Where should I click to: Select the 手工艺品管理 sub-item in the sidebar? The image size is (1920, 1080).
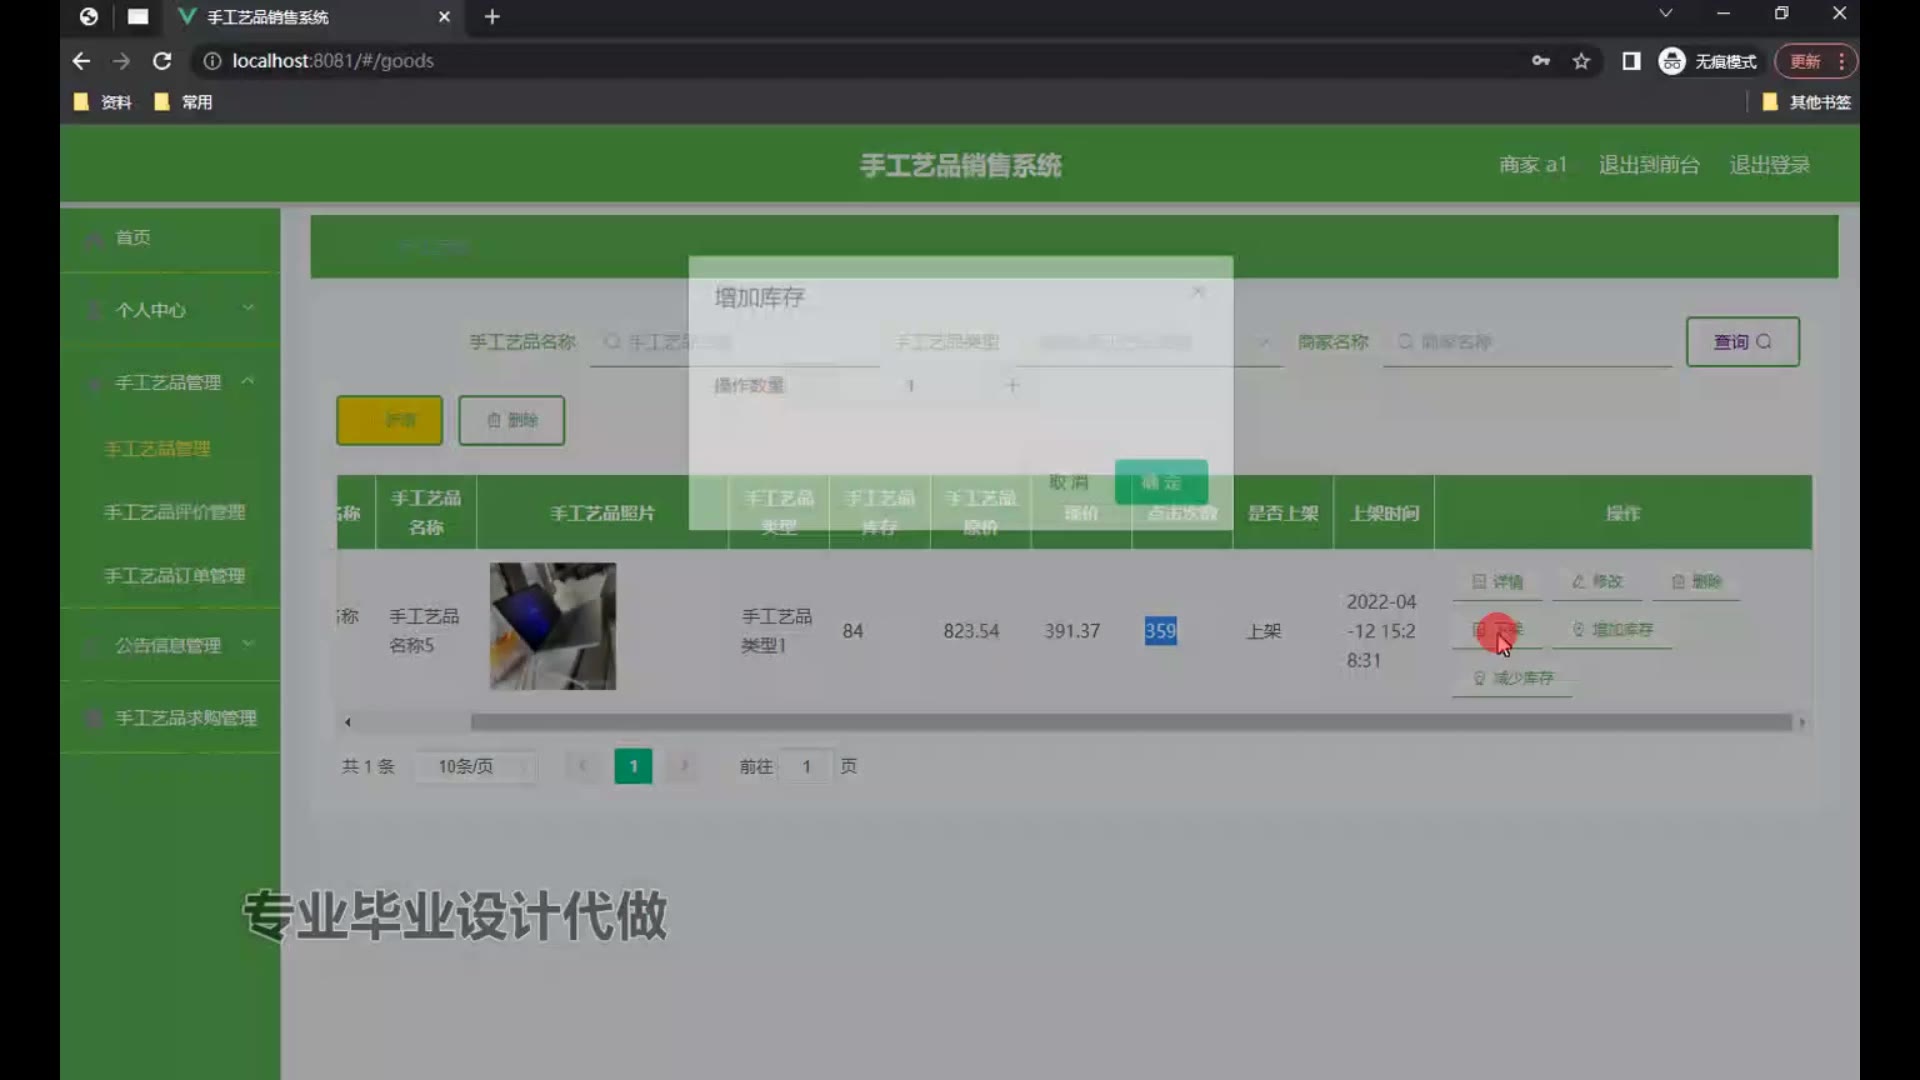click(x=157, y=449)
